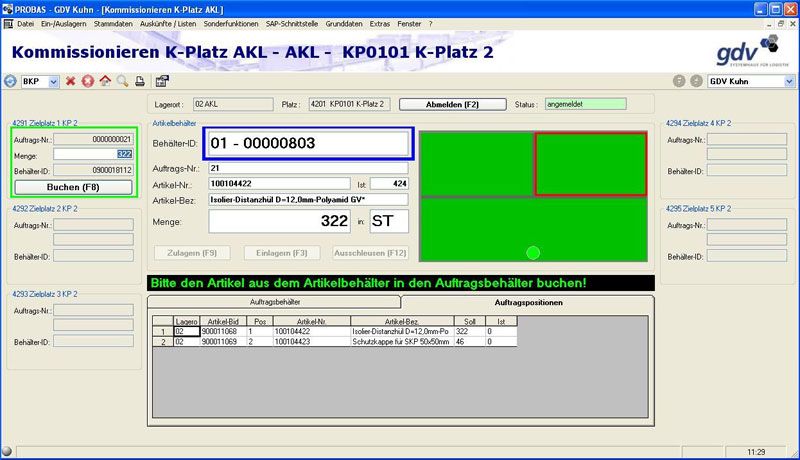Click the Zulagern (F9) button

click(192, 253)
